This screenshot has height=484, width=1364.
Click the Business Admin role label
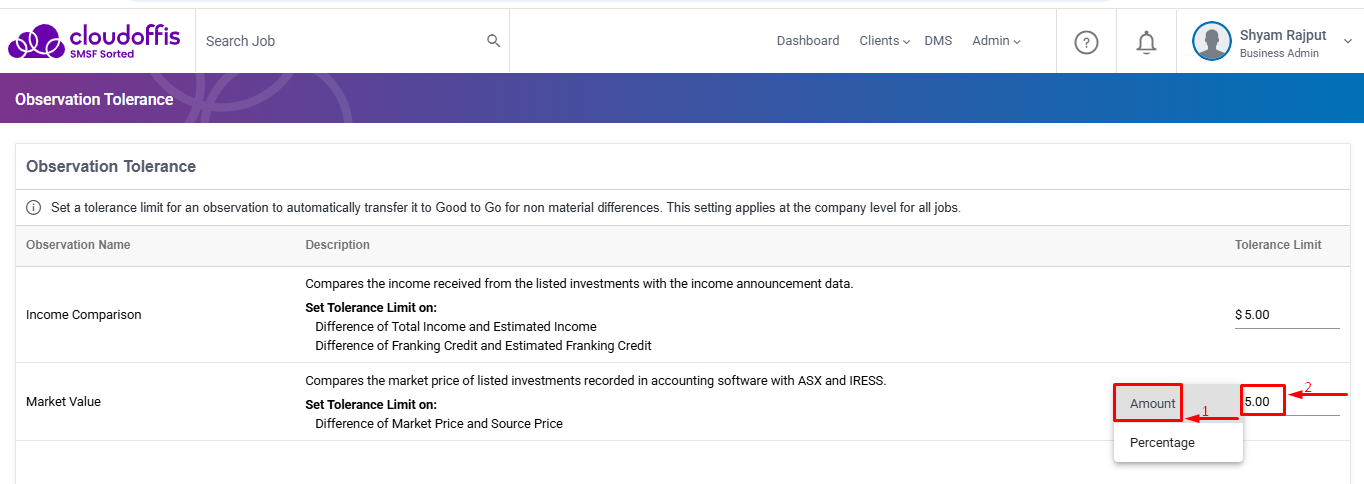click(1279, 54)
